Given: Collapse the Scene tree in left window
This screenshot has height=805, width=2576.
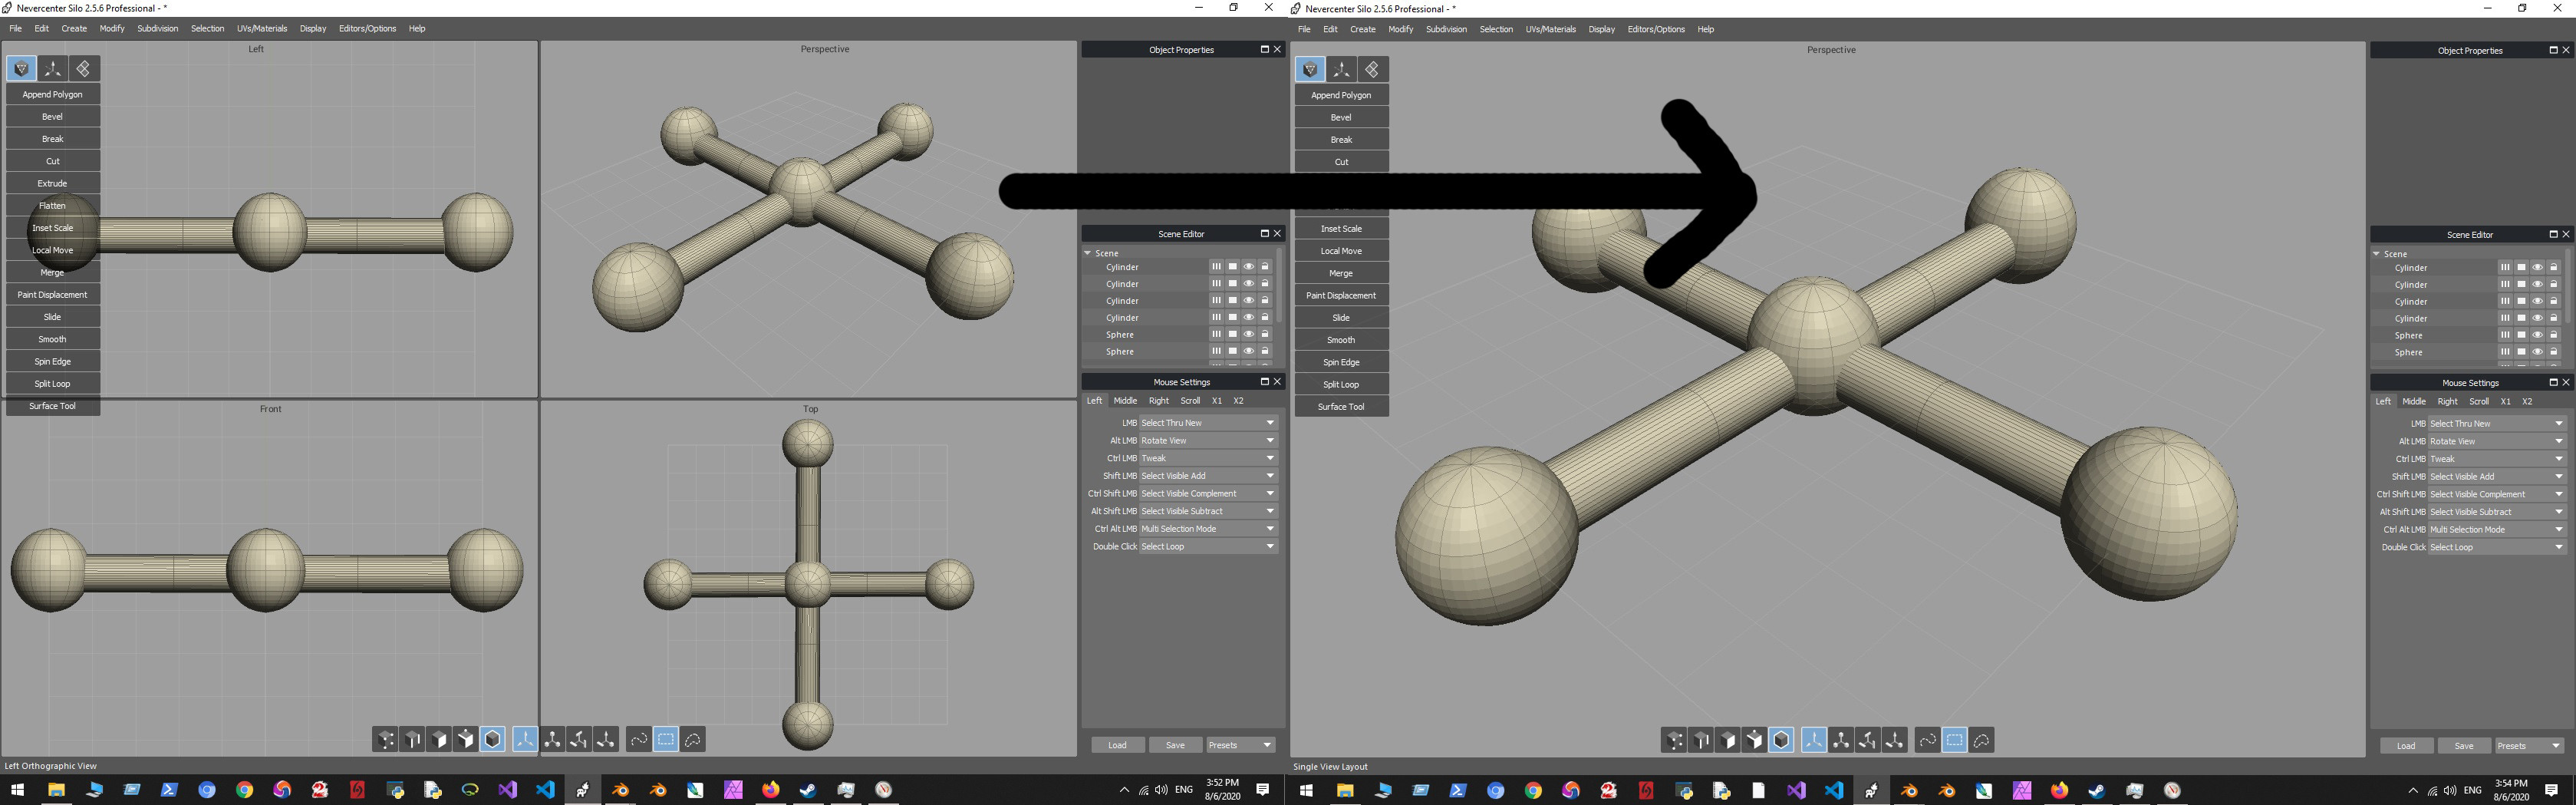Looking at the screenshot, I should [x=1088, y=253].
